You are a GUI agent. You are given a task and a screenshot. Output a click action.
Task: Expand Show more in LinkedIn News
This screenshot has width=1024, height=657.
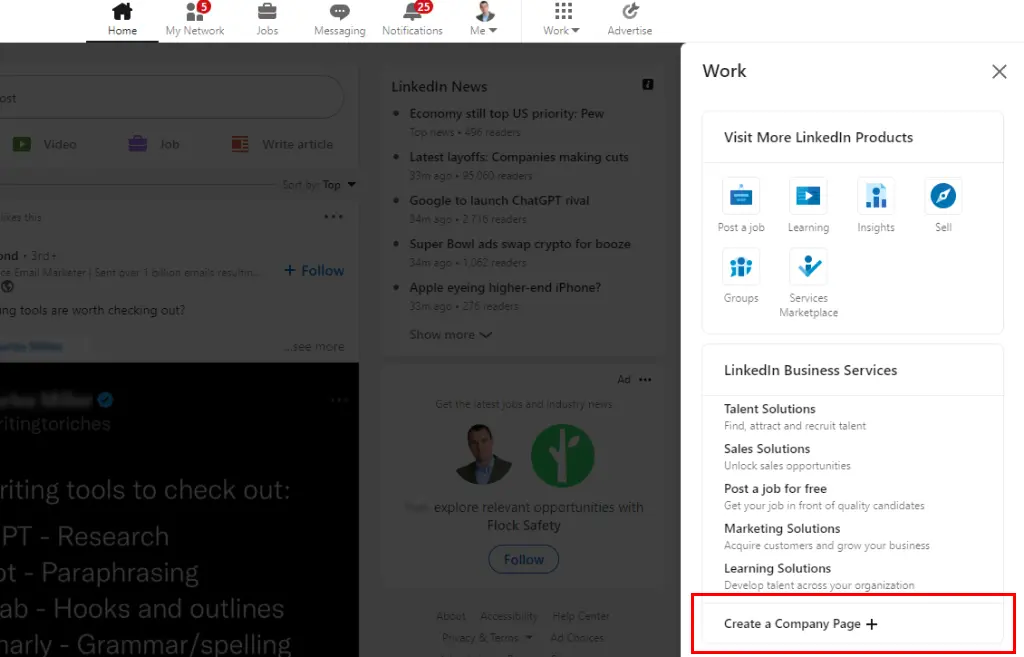pyautogui.click(x=450, y=334)
